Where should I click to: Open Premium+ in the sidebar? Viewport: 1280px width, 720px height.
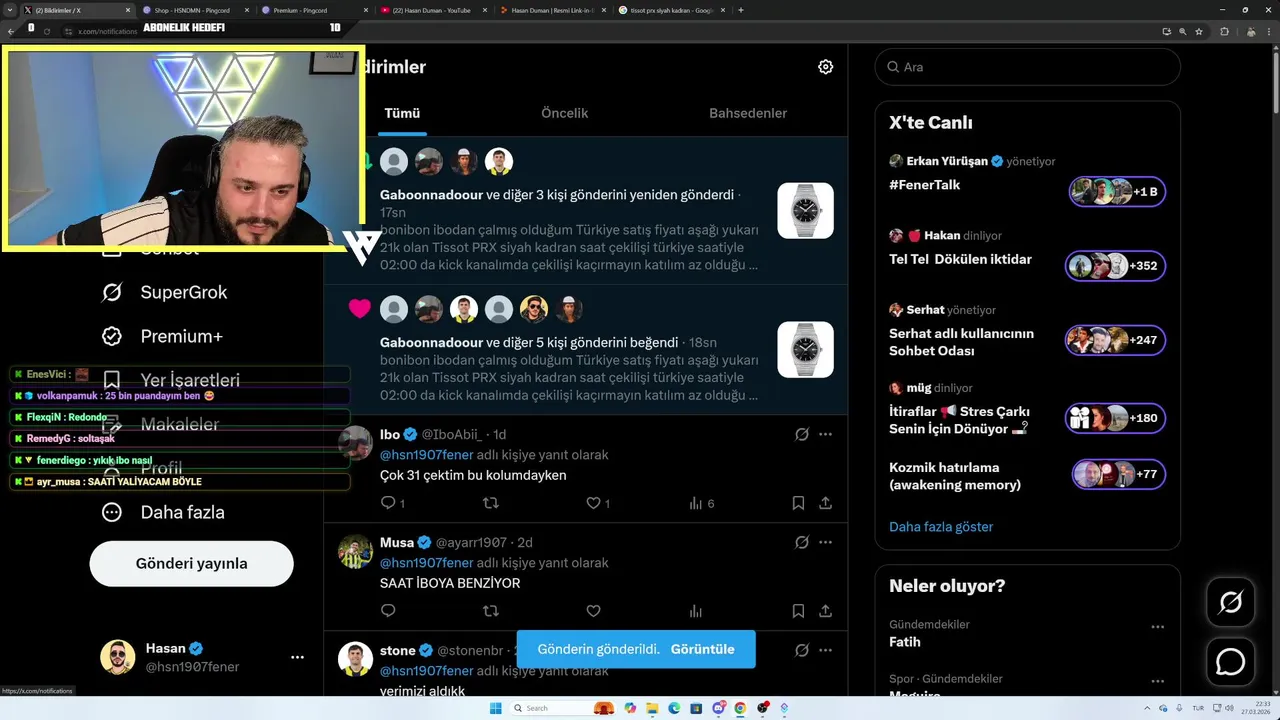point(162,336)
